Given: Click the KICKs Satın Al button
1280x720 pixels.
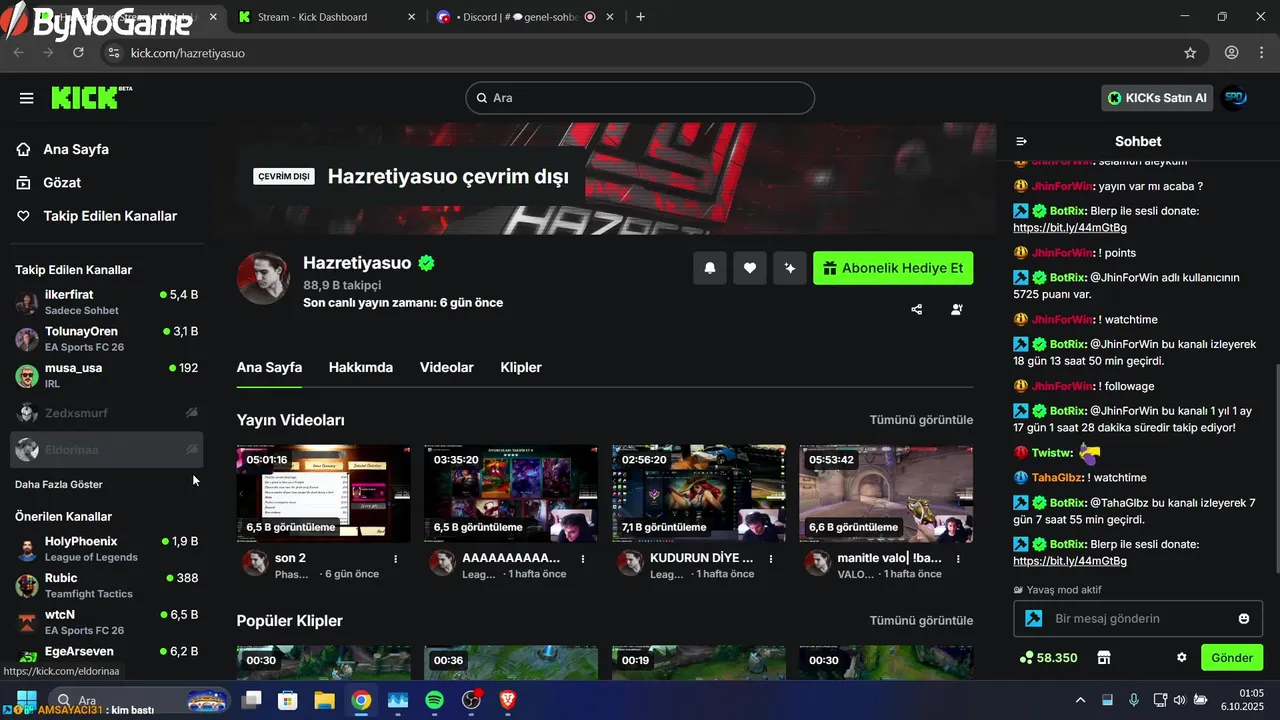Looking at the screenshot, I should pos(1158,98).
